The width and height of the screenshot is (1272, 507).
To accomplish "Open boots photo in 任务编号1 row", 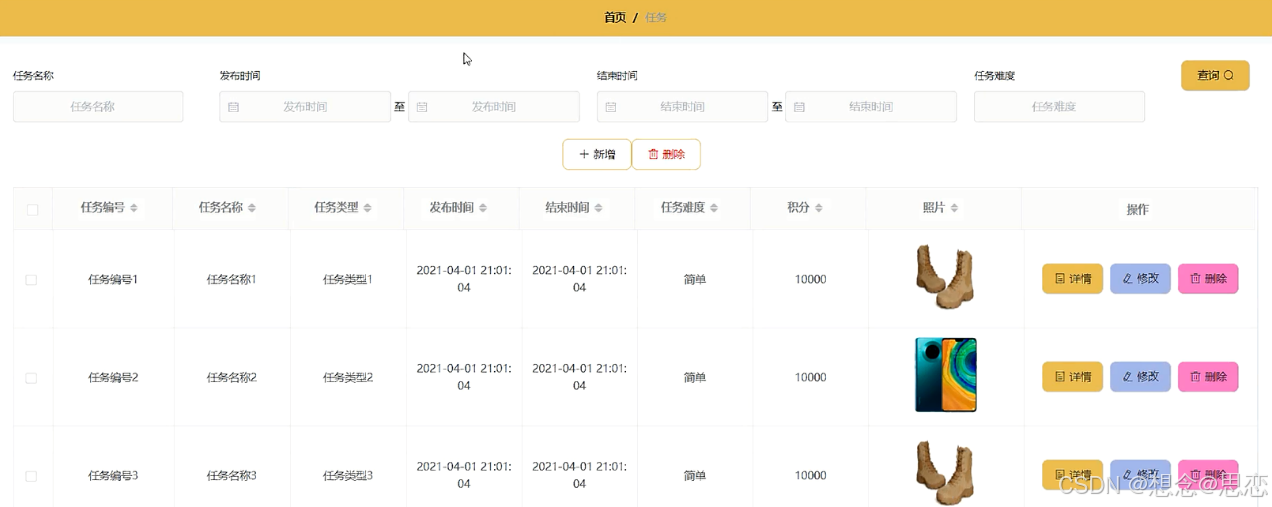I will coord(945,279).
